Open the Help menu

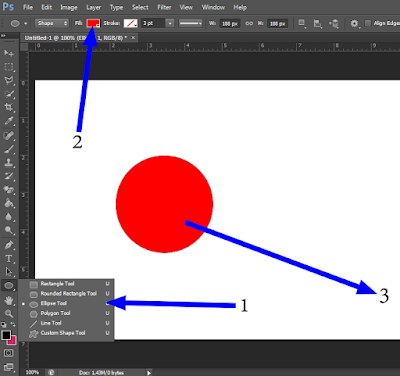[x=240, y=7]
